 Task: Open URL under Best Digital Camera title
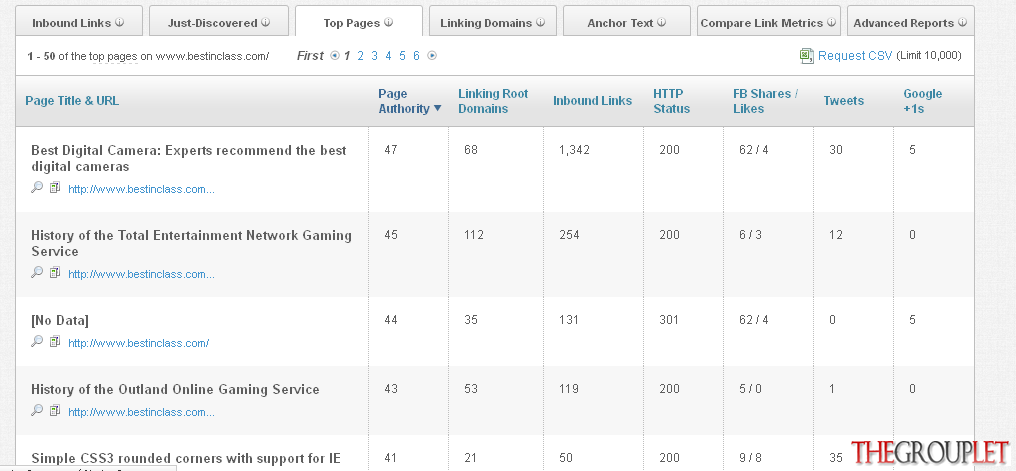coord(141,189)
